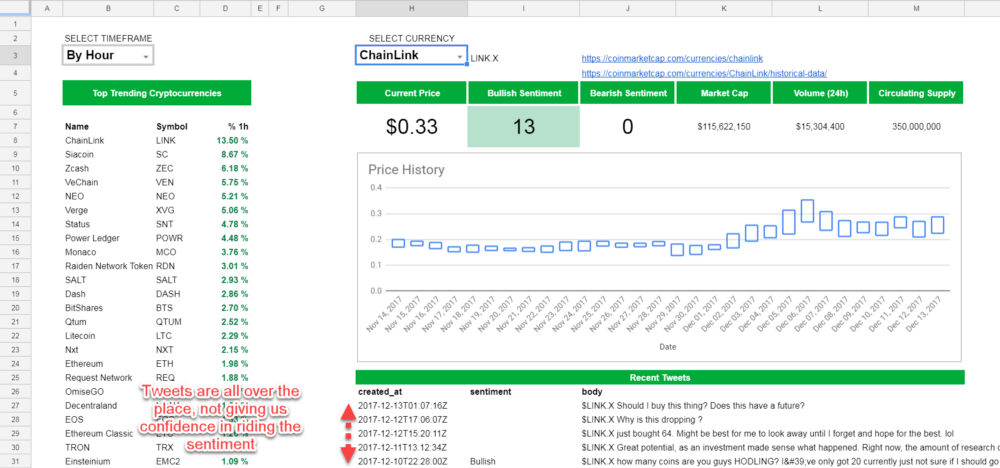Click the 350,000,000 circulating supply cell
The image size is (1000, 468).
[x=916, y=127]
